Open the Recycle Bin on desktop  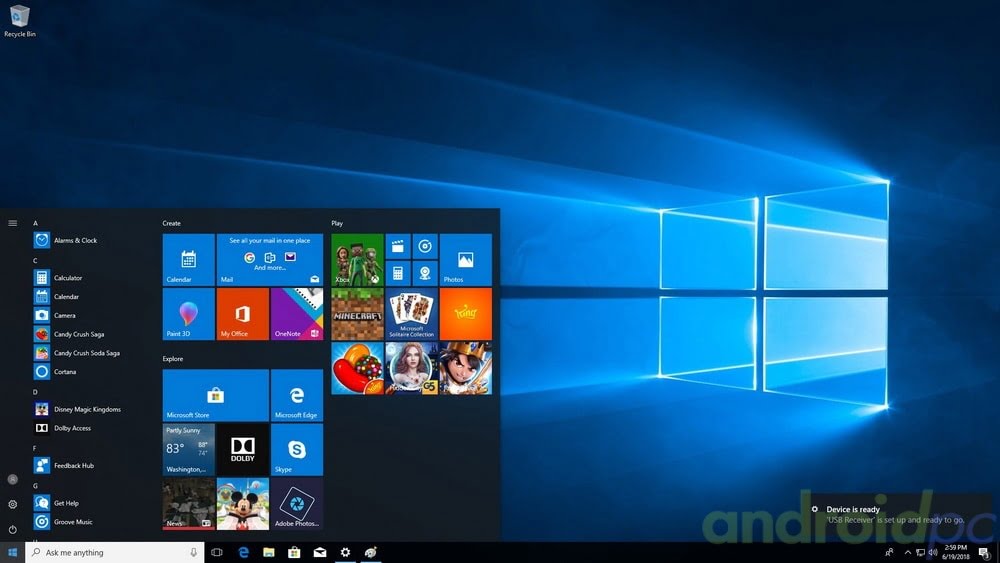pos(20,20)
